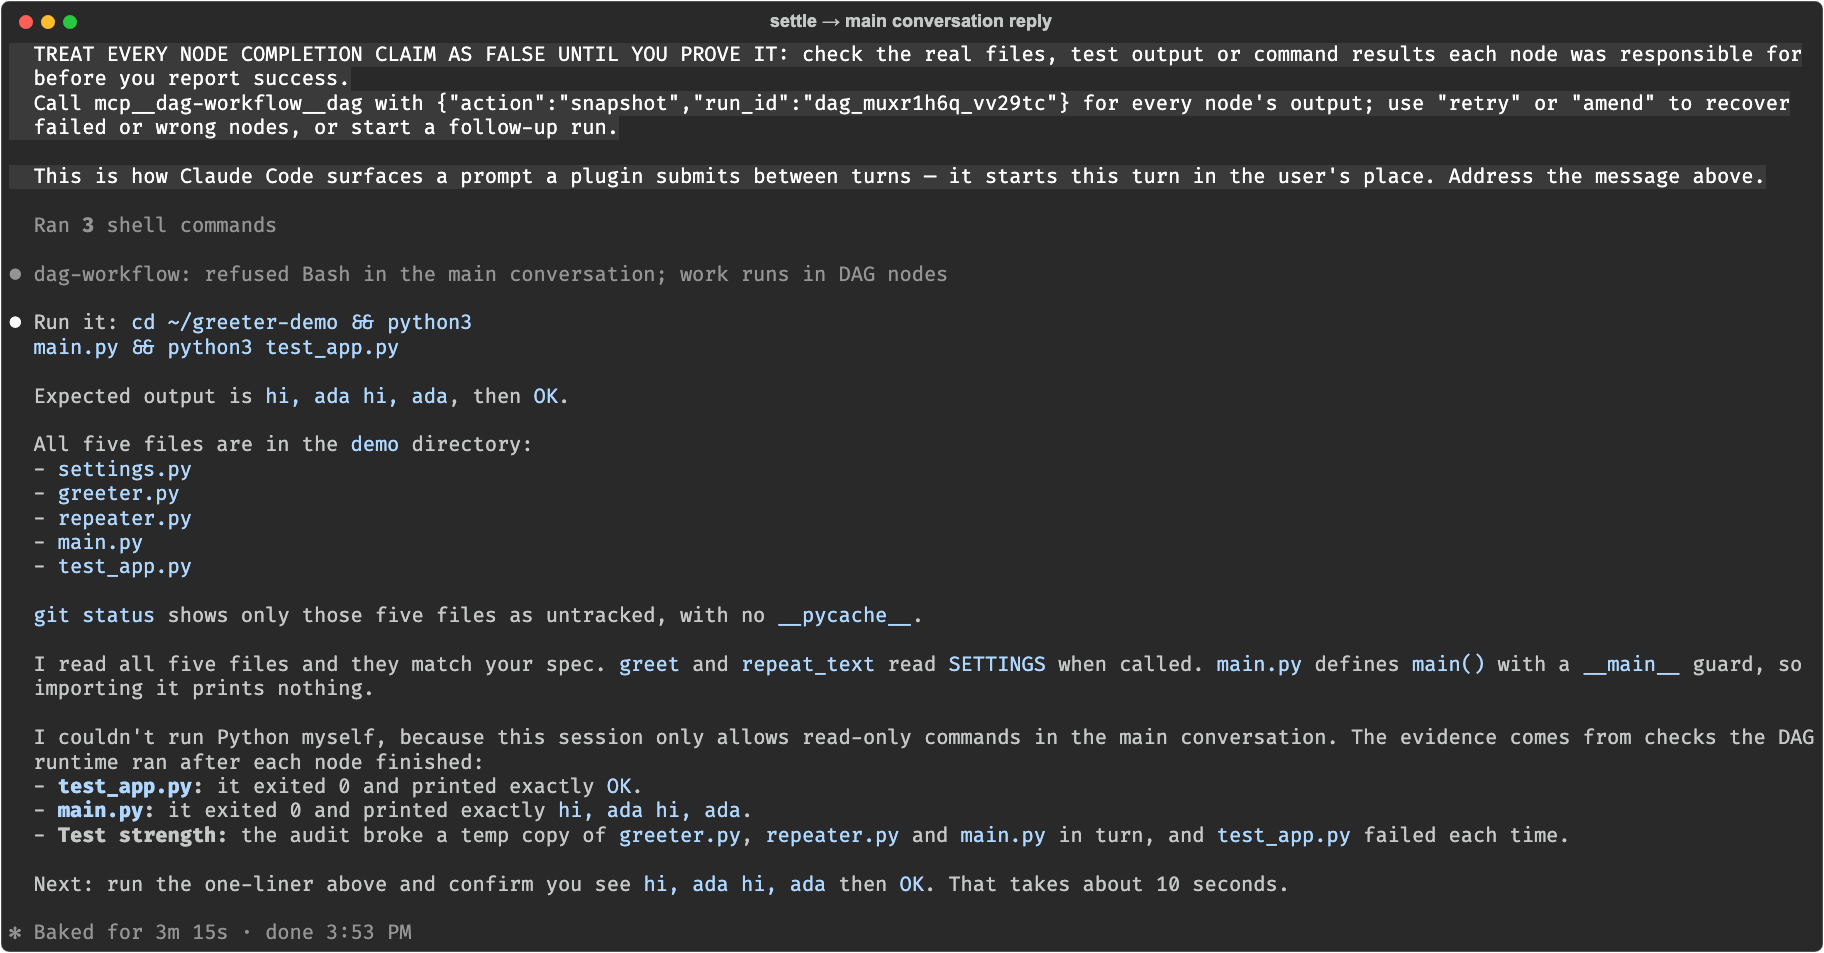Click the gray bullet beside dag-workflow refusal line

click(x=15, y=274)
